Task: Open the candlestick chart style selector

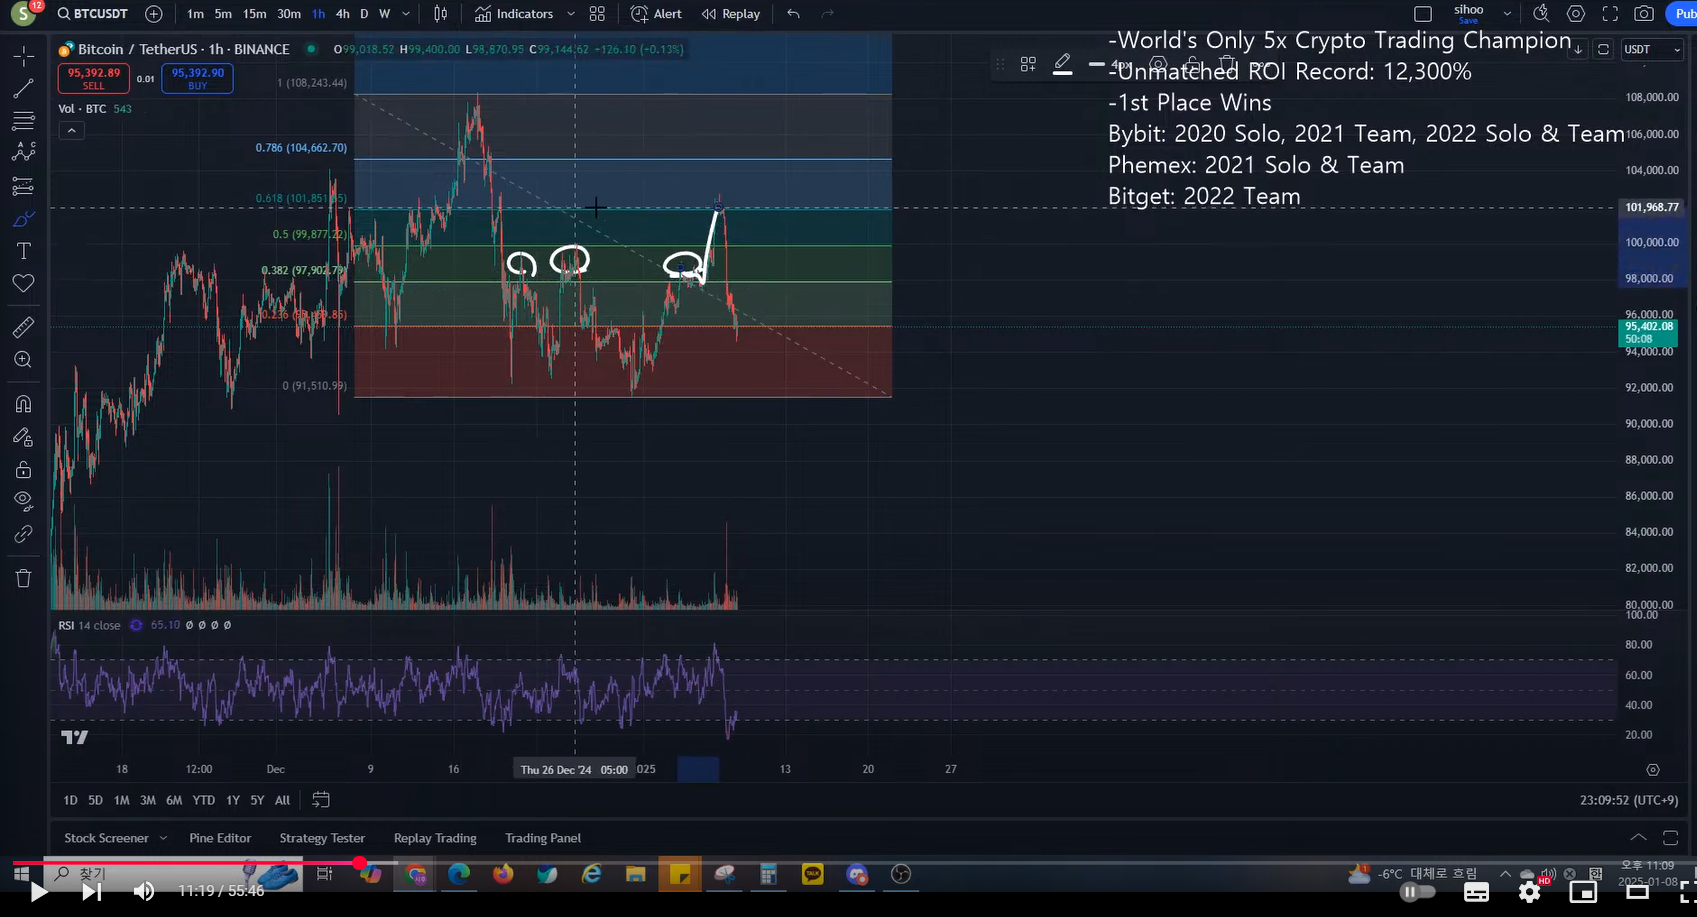Action: click(440, 14)
